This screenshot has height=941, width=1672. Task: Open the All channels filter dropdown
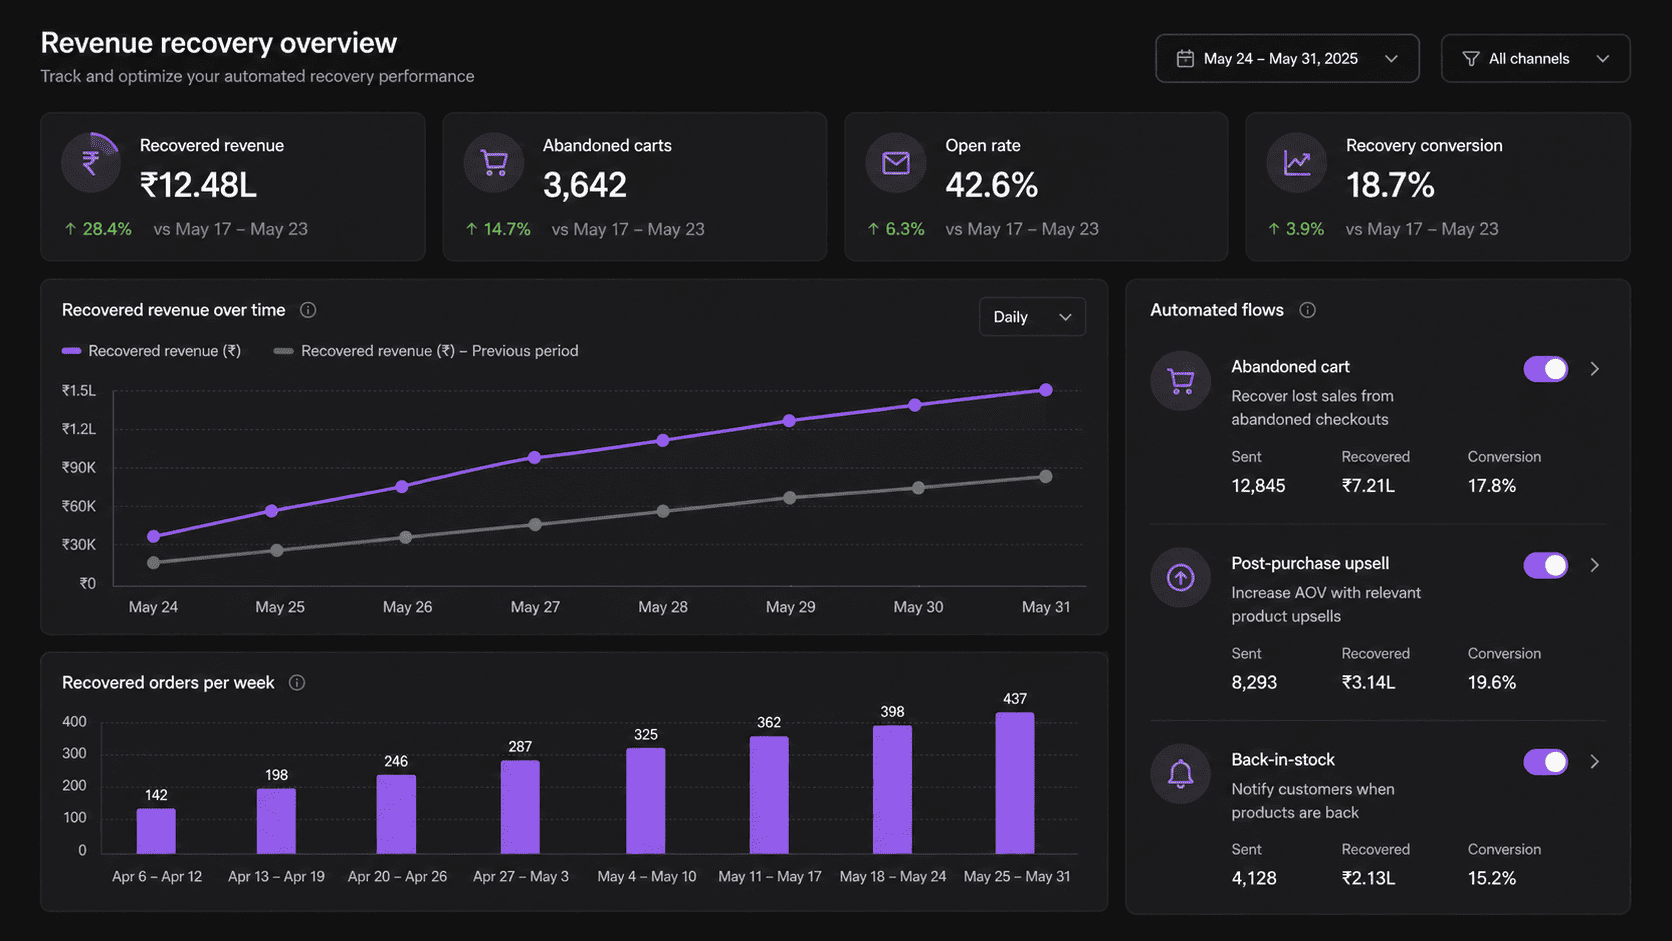click(1535, 59)
